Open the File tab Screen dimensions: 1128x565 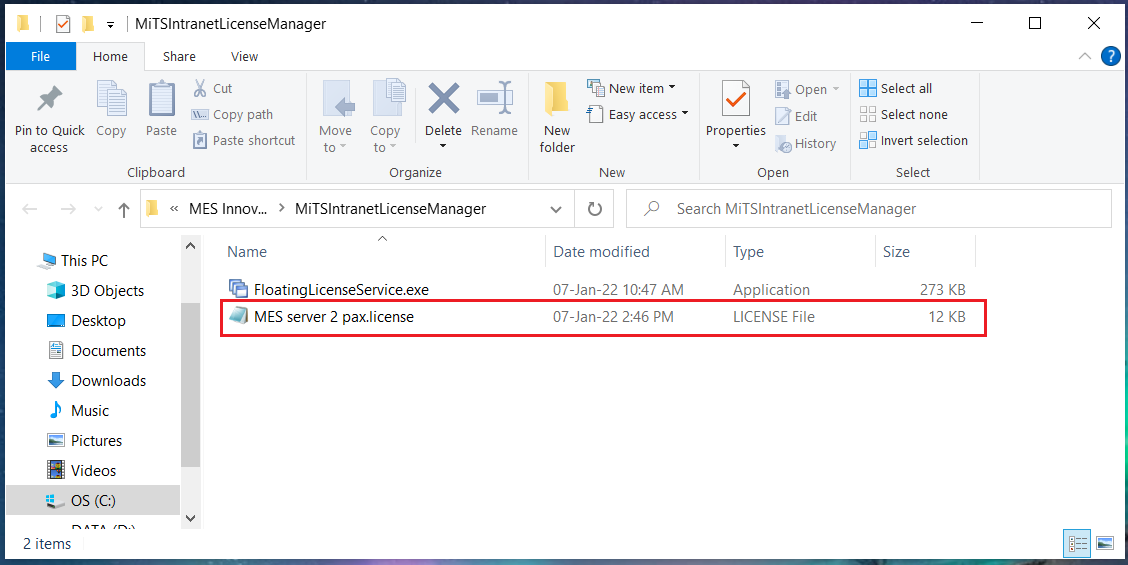pyautogui.click(x=40, y=56)
